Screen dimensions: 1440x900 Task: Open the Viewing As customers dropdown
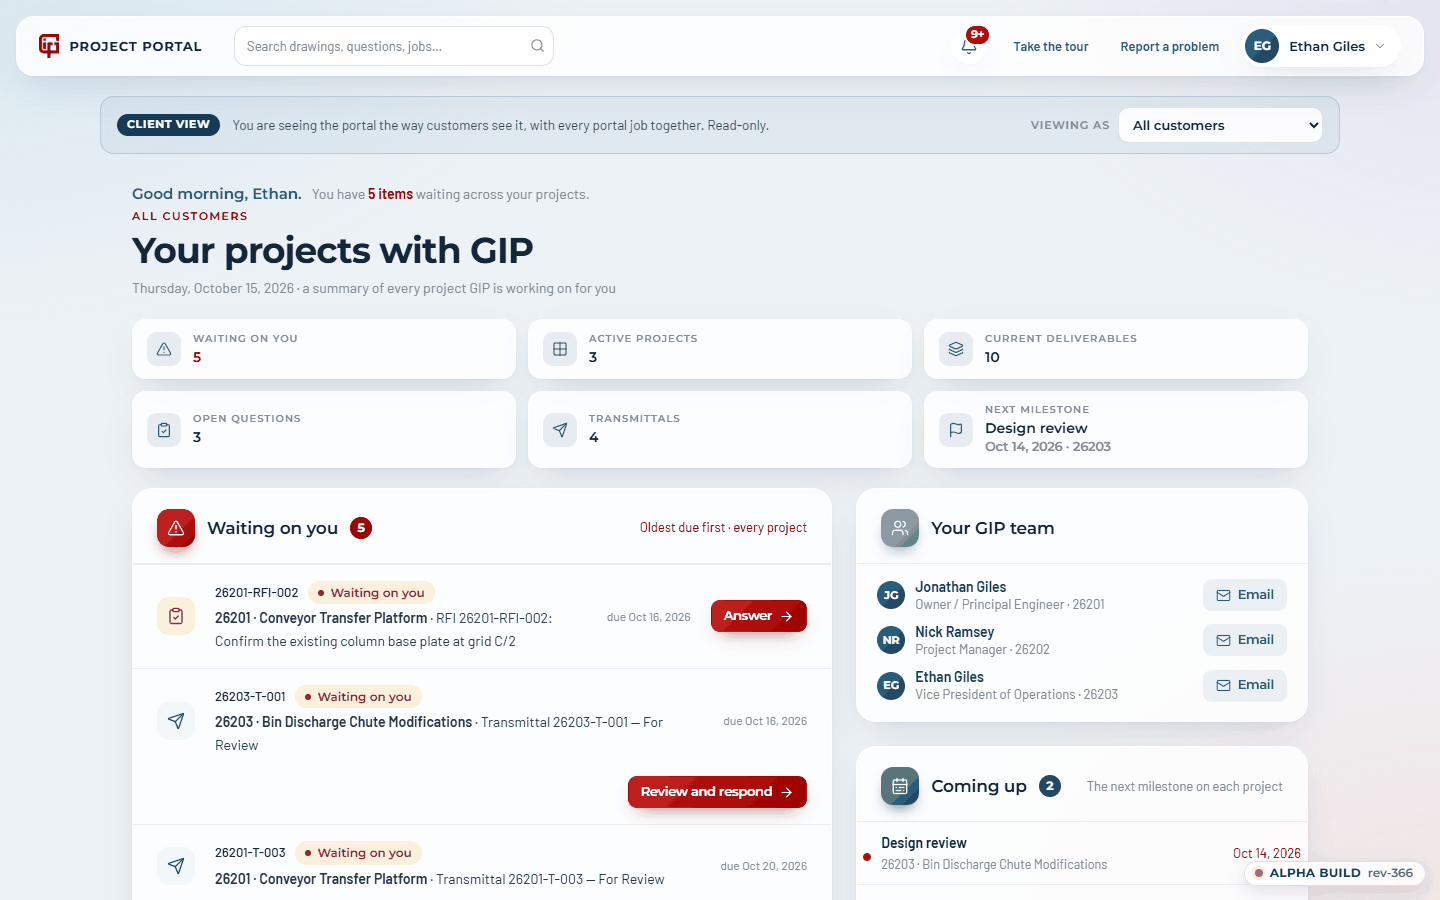[x=1220, y=125]
